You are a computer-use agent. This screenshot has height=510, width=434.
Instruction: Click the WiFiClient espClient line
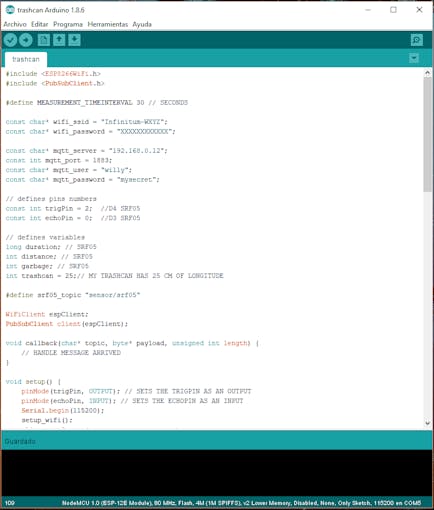tap(47, 314)
